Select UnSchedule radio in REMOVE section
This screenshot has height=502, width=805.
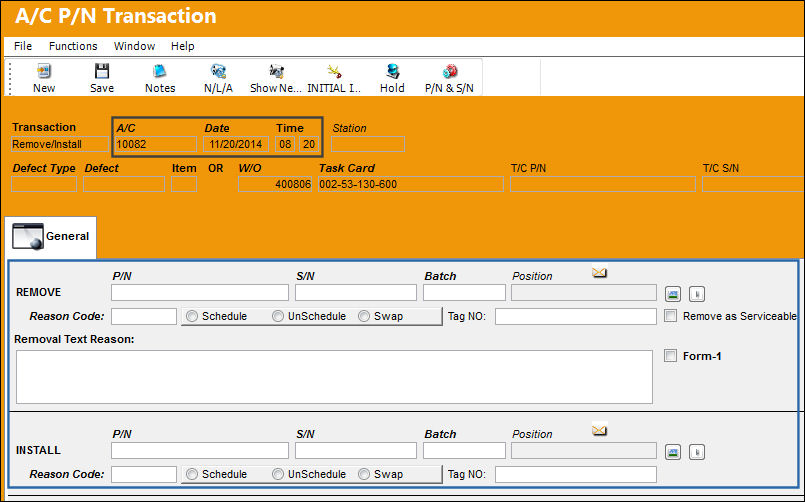point(278,316)
